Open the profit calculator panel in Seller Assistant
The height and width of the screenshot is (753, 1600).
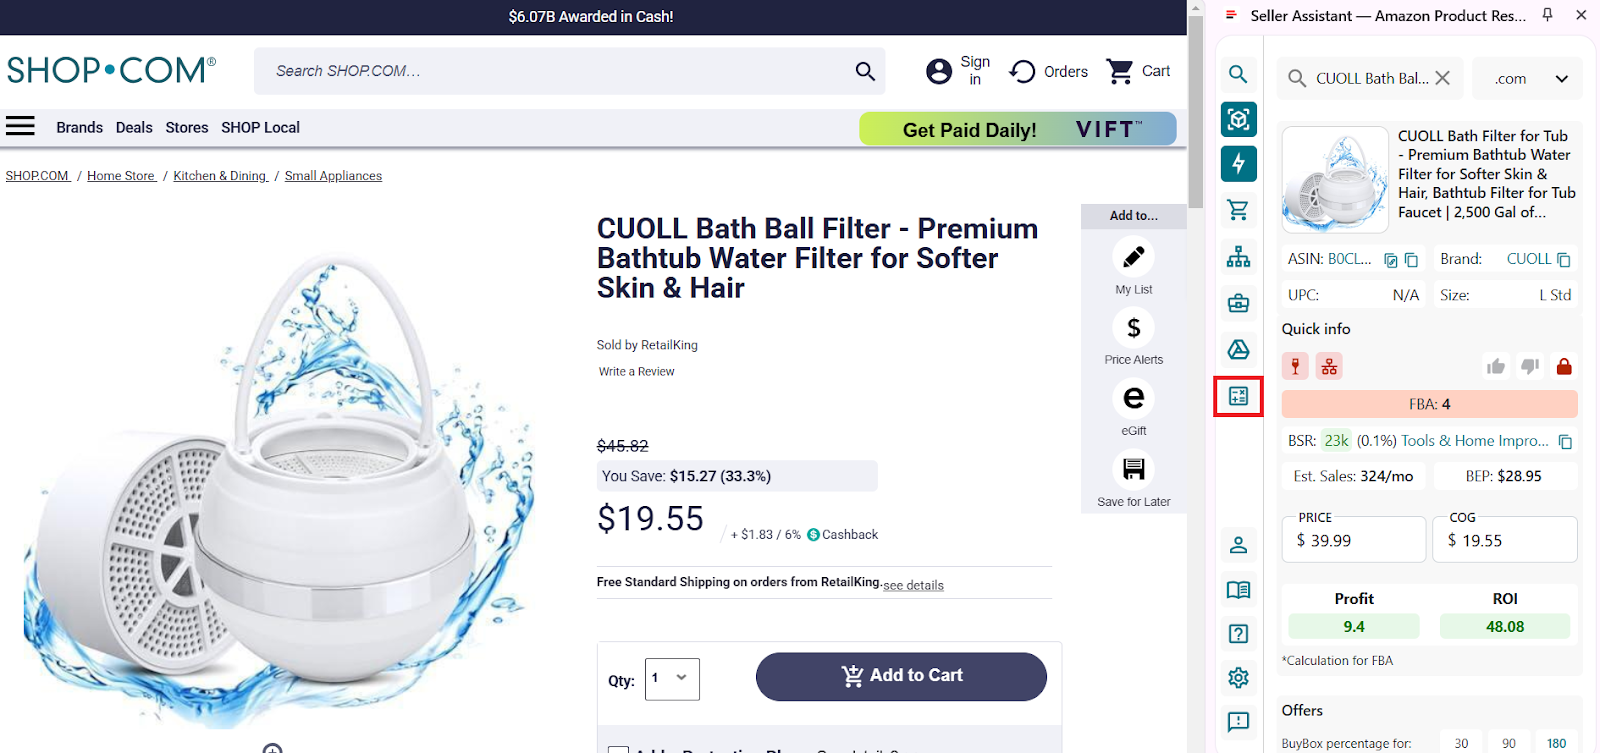tap(1238, 396)
